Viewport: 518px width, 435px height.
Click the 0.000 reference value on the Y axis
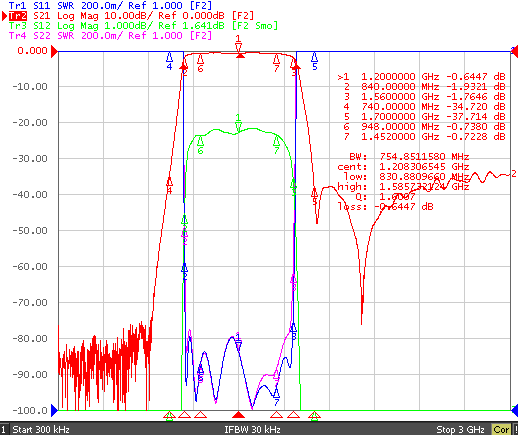tap(32, 51)
